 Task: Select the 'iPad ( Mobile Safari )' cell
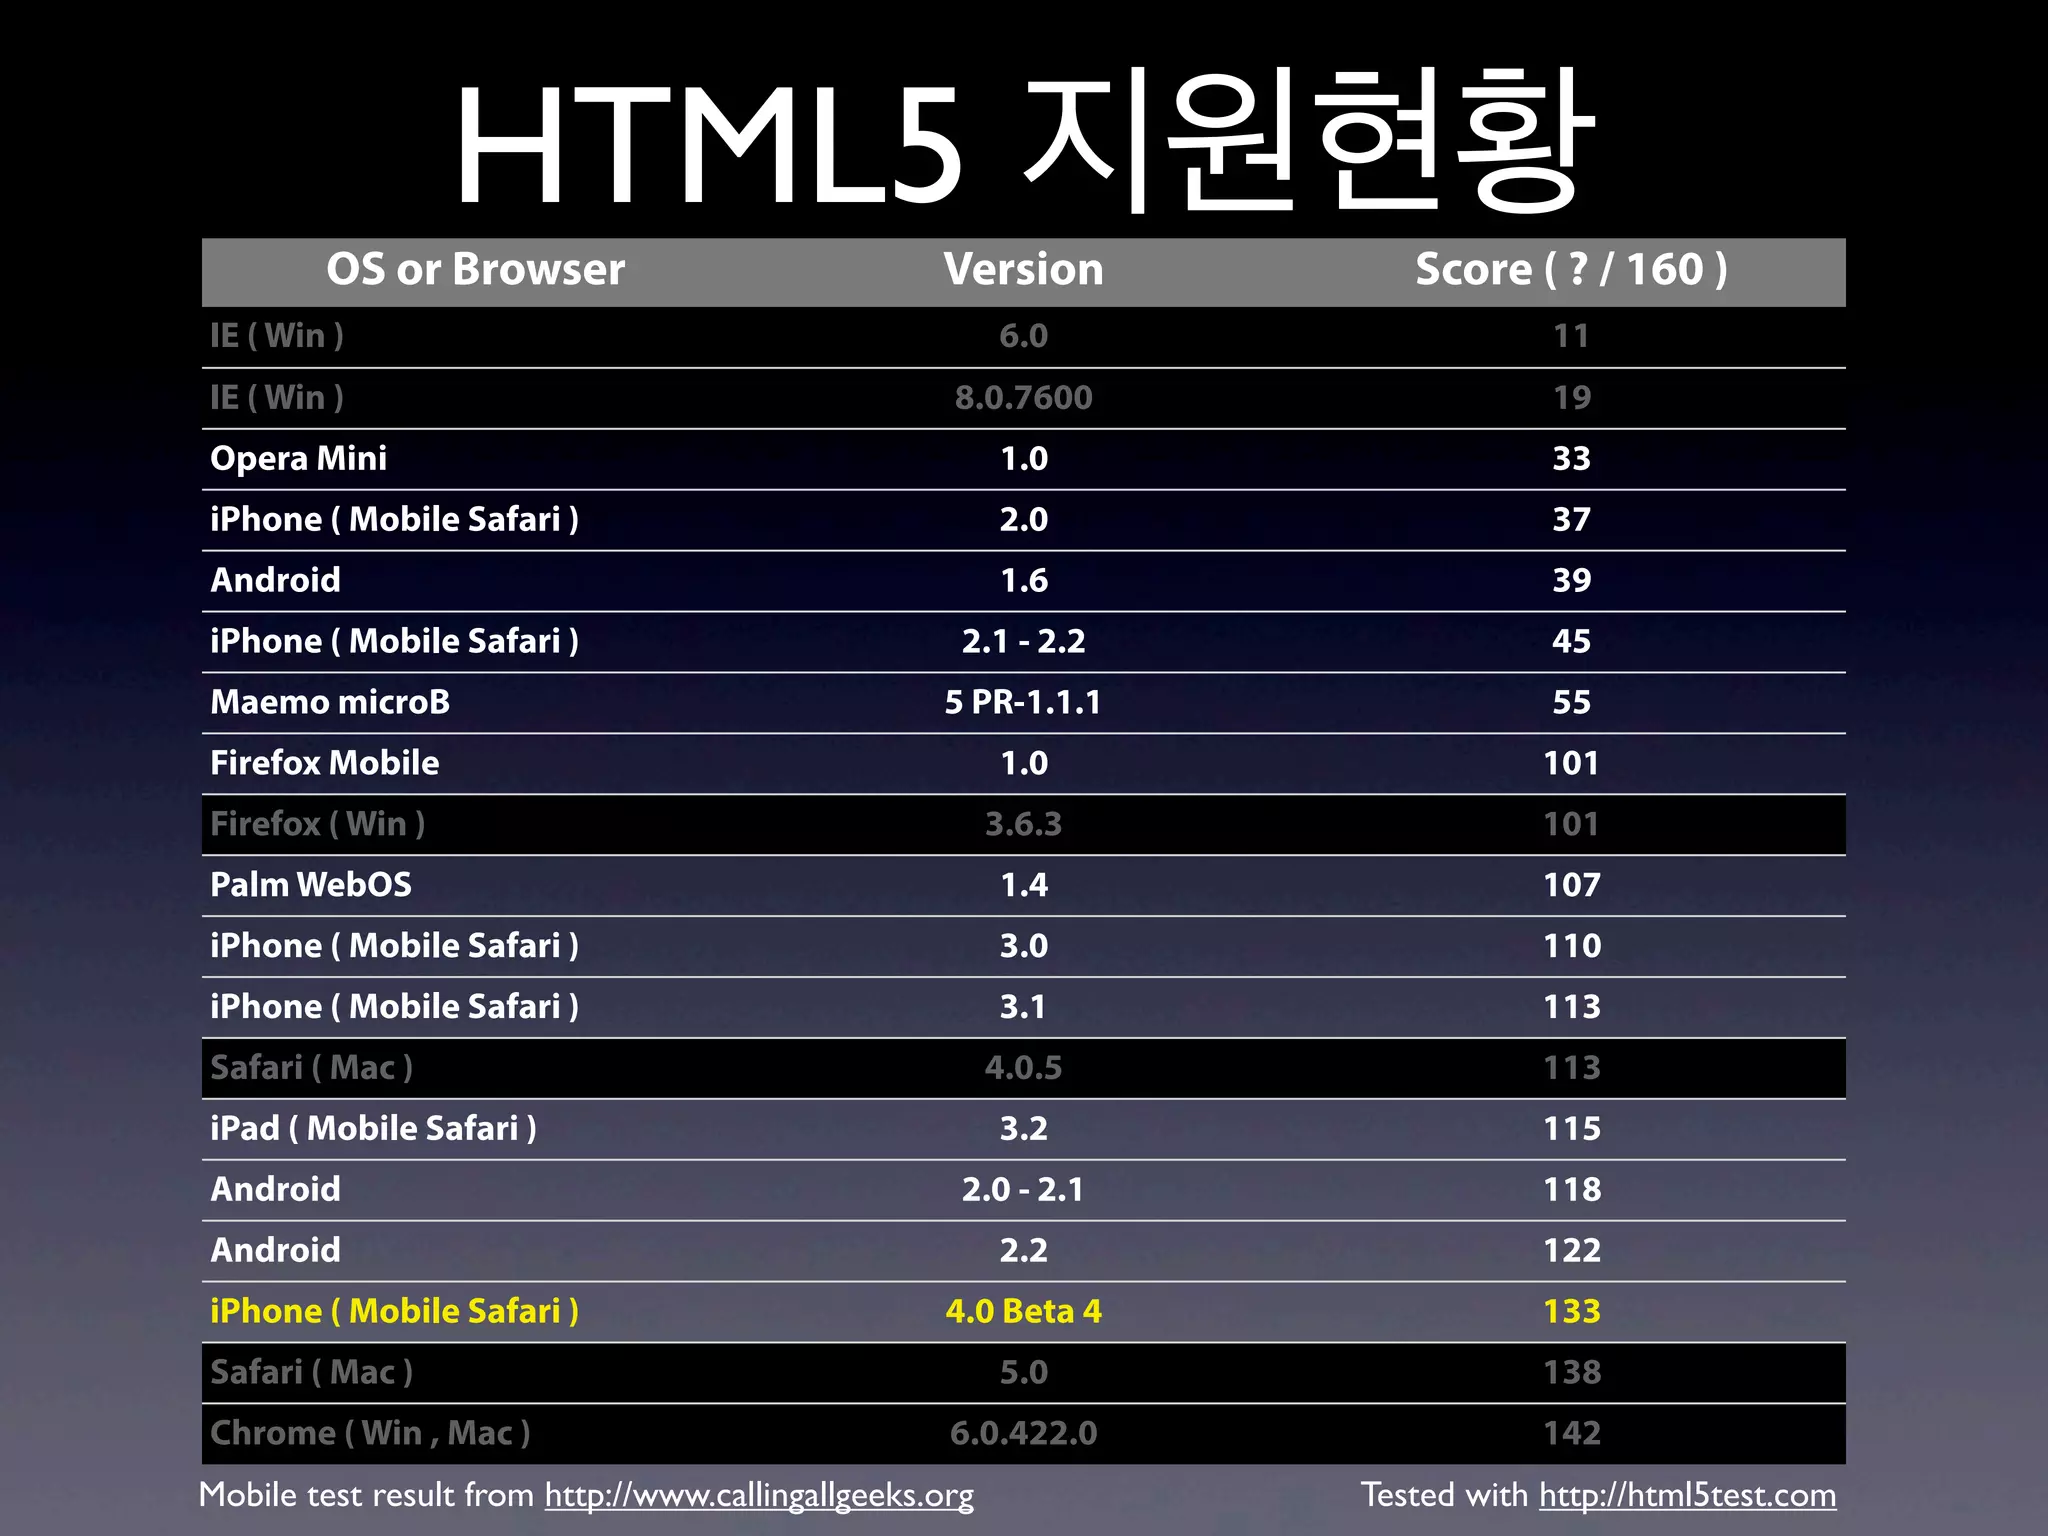pos(373,1129)
